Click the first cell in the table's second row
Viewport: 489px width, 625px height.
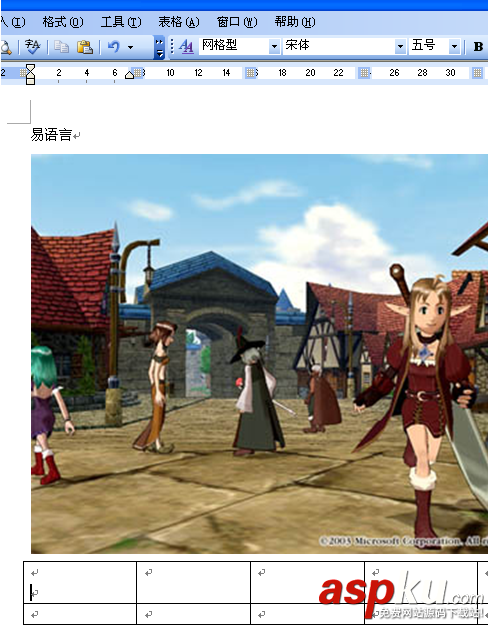point(80,614)
